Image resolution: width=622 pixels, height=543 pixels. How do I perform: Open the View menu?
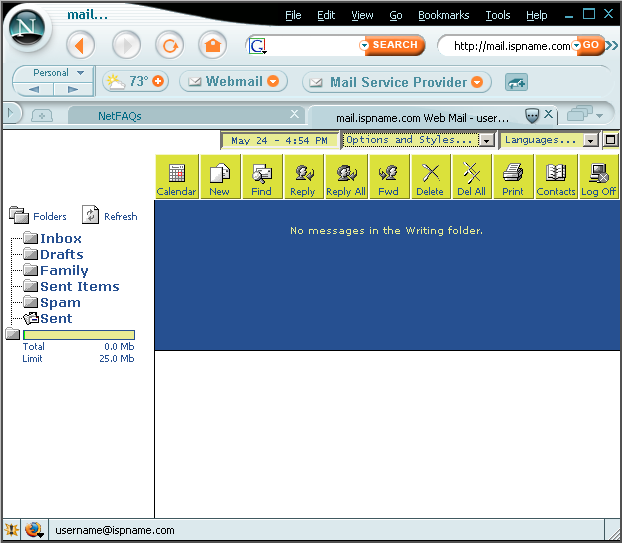click(362, 15)
